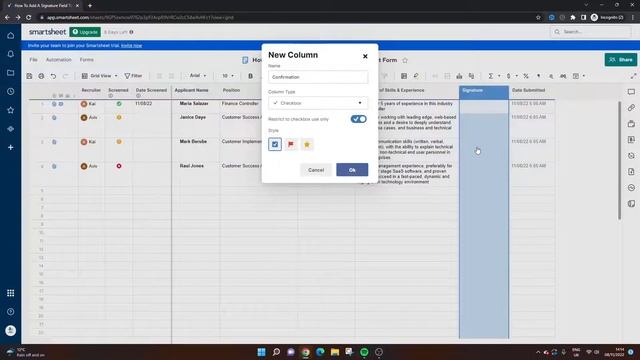Open WorkApps icon in sidebar
The image size is (640, 360).
pos(11,129)
